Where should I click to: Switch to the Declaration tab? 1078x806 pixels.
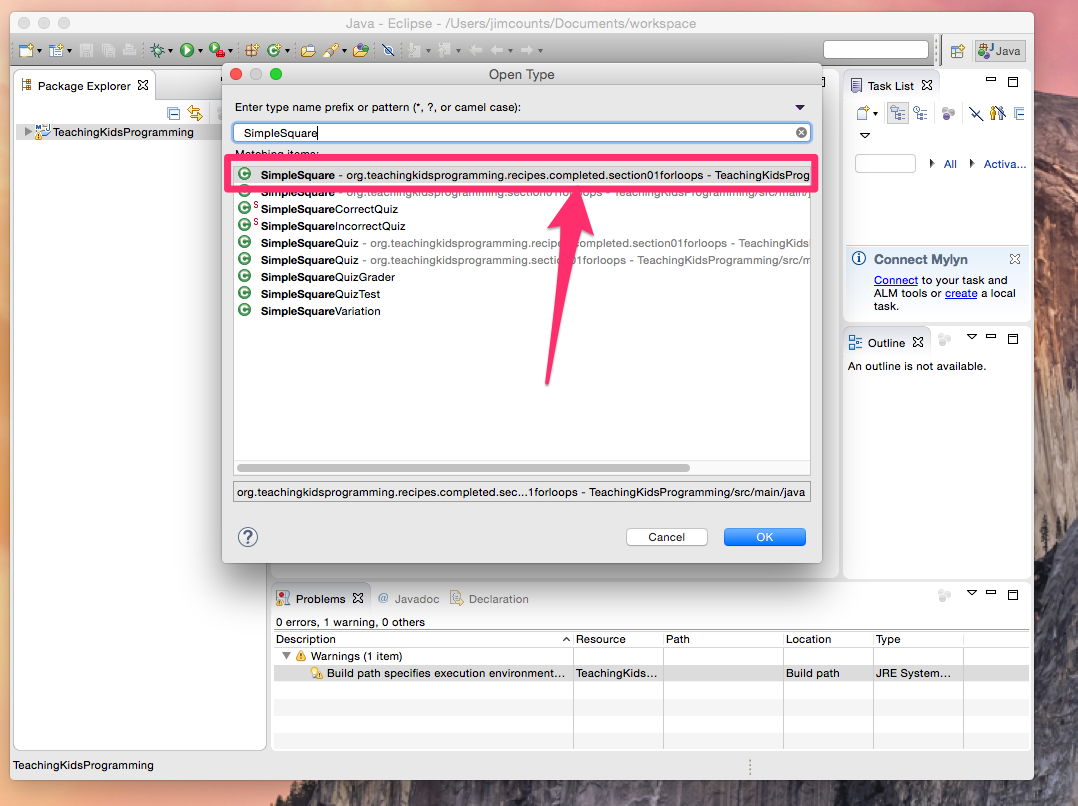[x=489, y=599]
